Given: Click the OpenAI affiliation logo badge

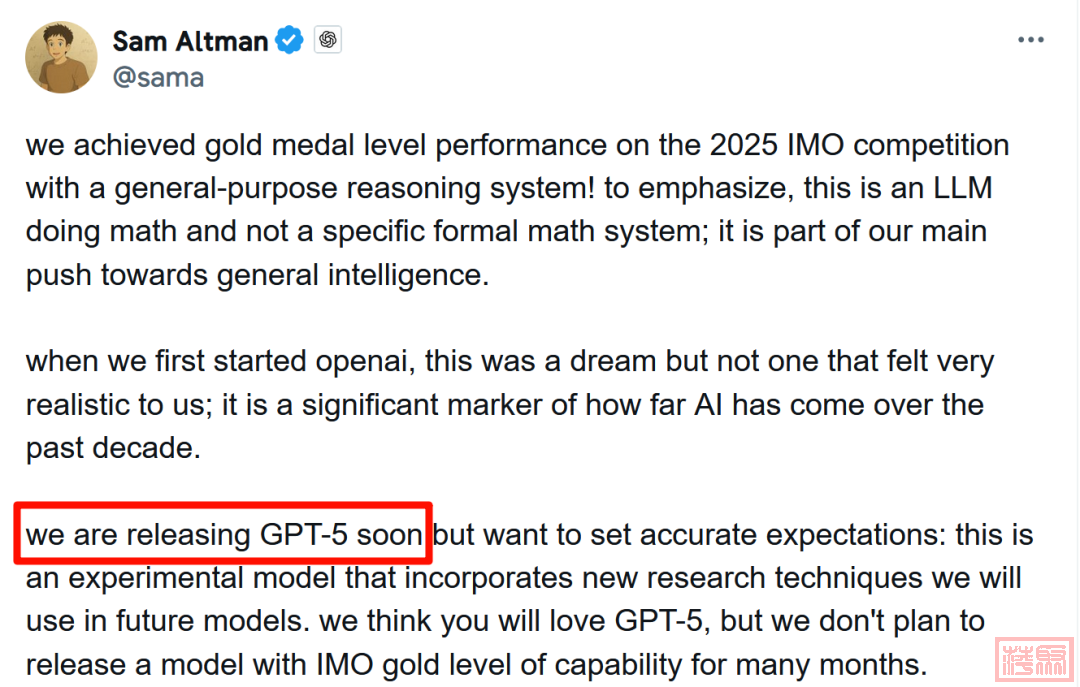Looking at the screenshot, I should 328,39.
